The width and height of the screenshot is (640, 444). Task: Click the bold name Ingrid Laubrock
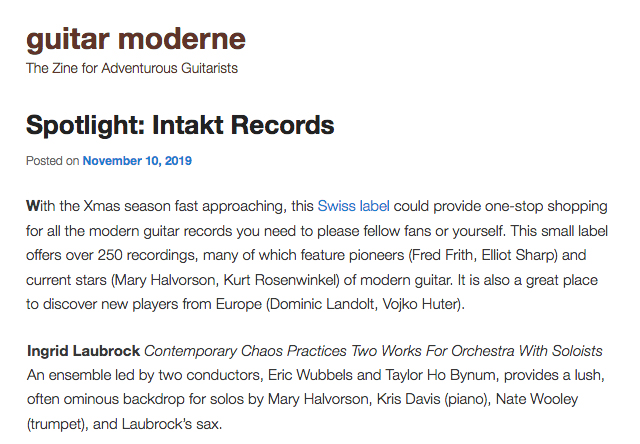tap(83, 351)
